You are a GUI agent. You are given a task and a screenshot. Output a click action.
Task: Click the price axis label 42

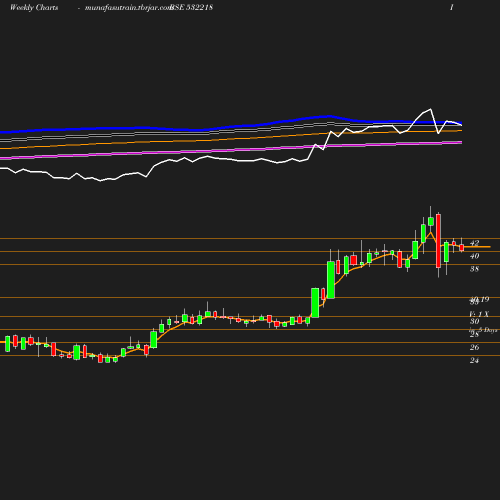[474, 243]
